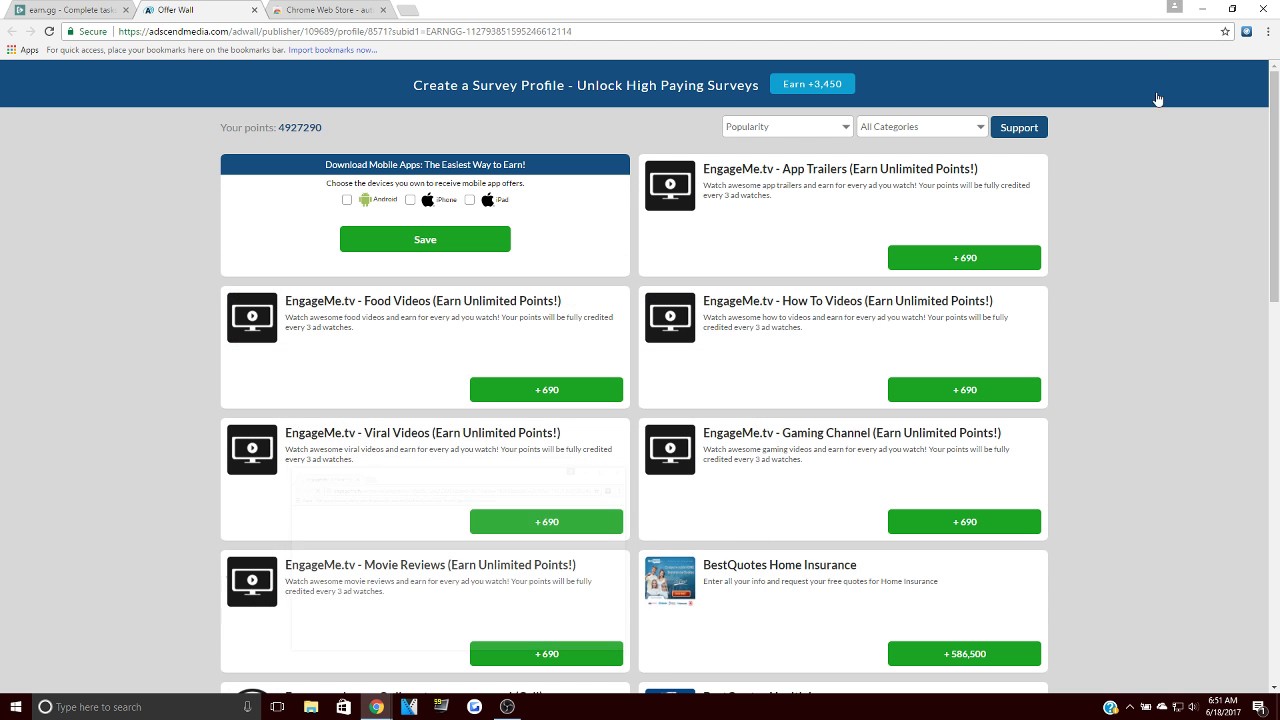Close the Chrome Web Store tab
Screen dimensions: 1280x720
tap(383, 10)
